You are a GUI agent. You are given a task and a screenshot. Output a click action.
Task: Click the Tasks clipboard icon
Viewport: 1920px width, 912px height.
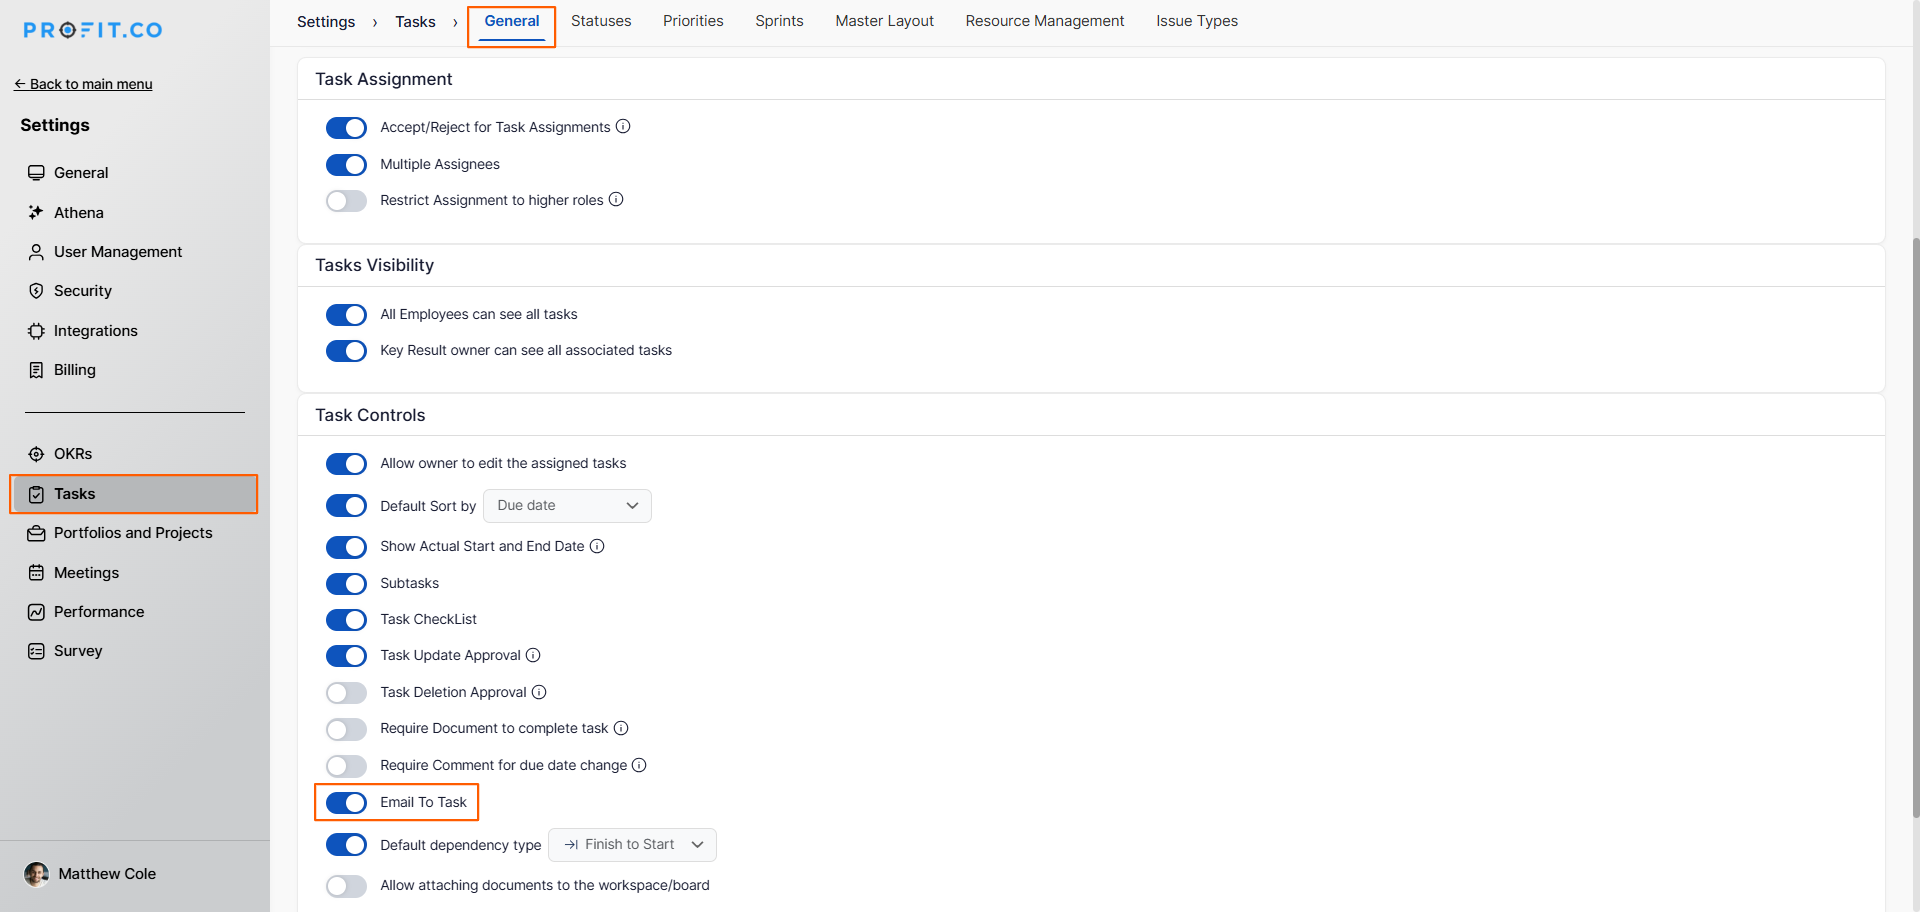[36, 494]
